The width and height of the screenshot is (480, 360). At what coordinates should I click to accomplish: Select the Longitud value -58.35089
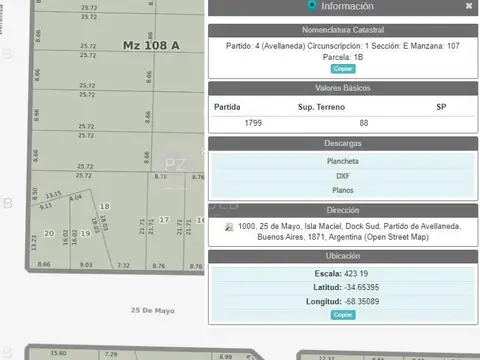coord(362,302)
